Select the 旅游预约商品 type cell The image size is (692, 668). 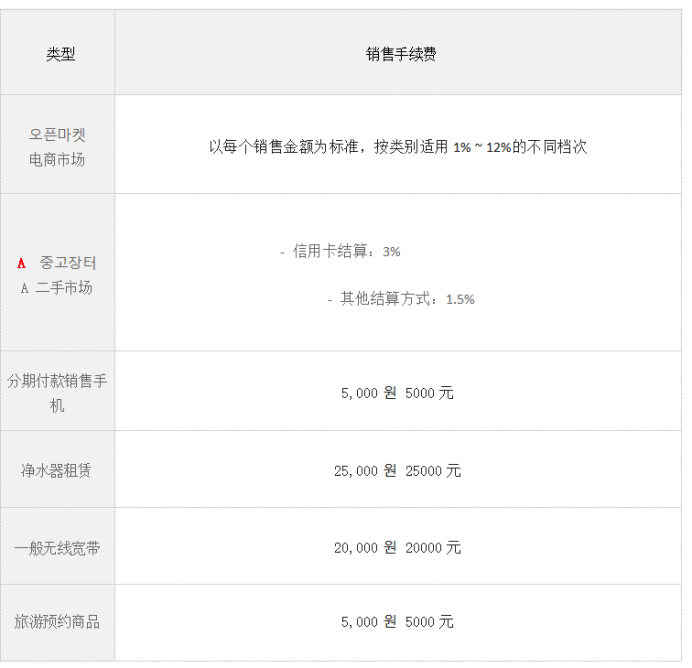tap(57, 623)
